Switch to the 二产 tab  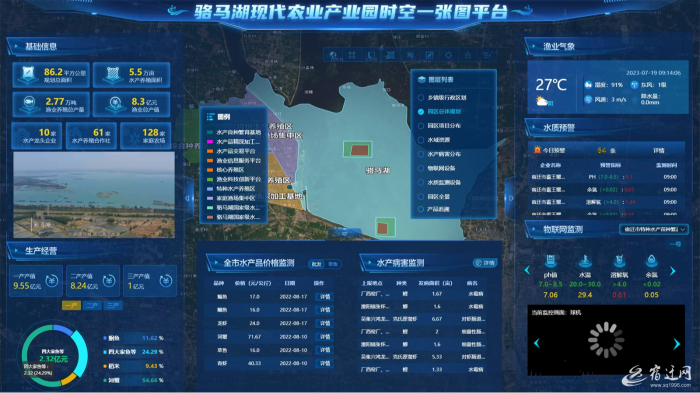92,305
